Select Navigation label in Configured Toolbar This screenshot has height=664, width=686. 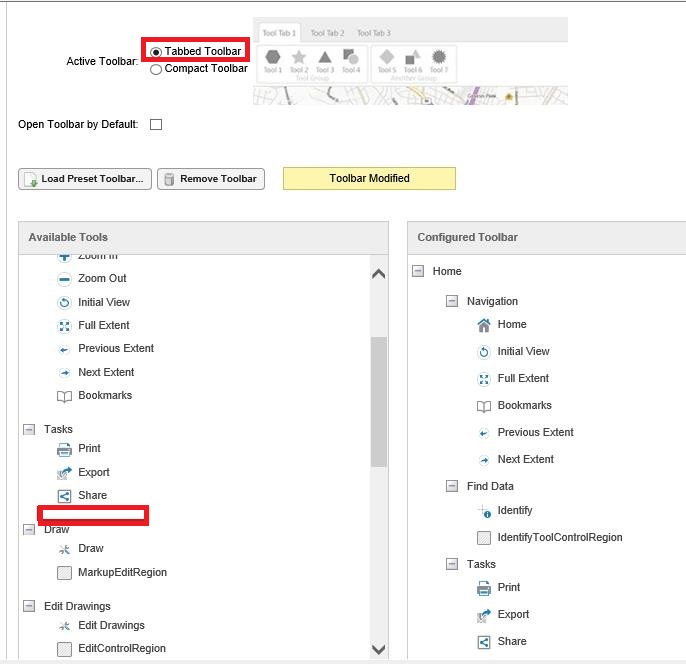pos(493,301)
